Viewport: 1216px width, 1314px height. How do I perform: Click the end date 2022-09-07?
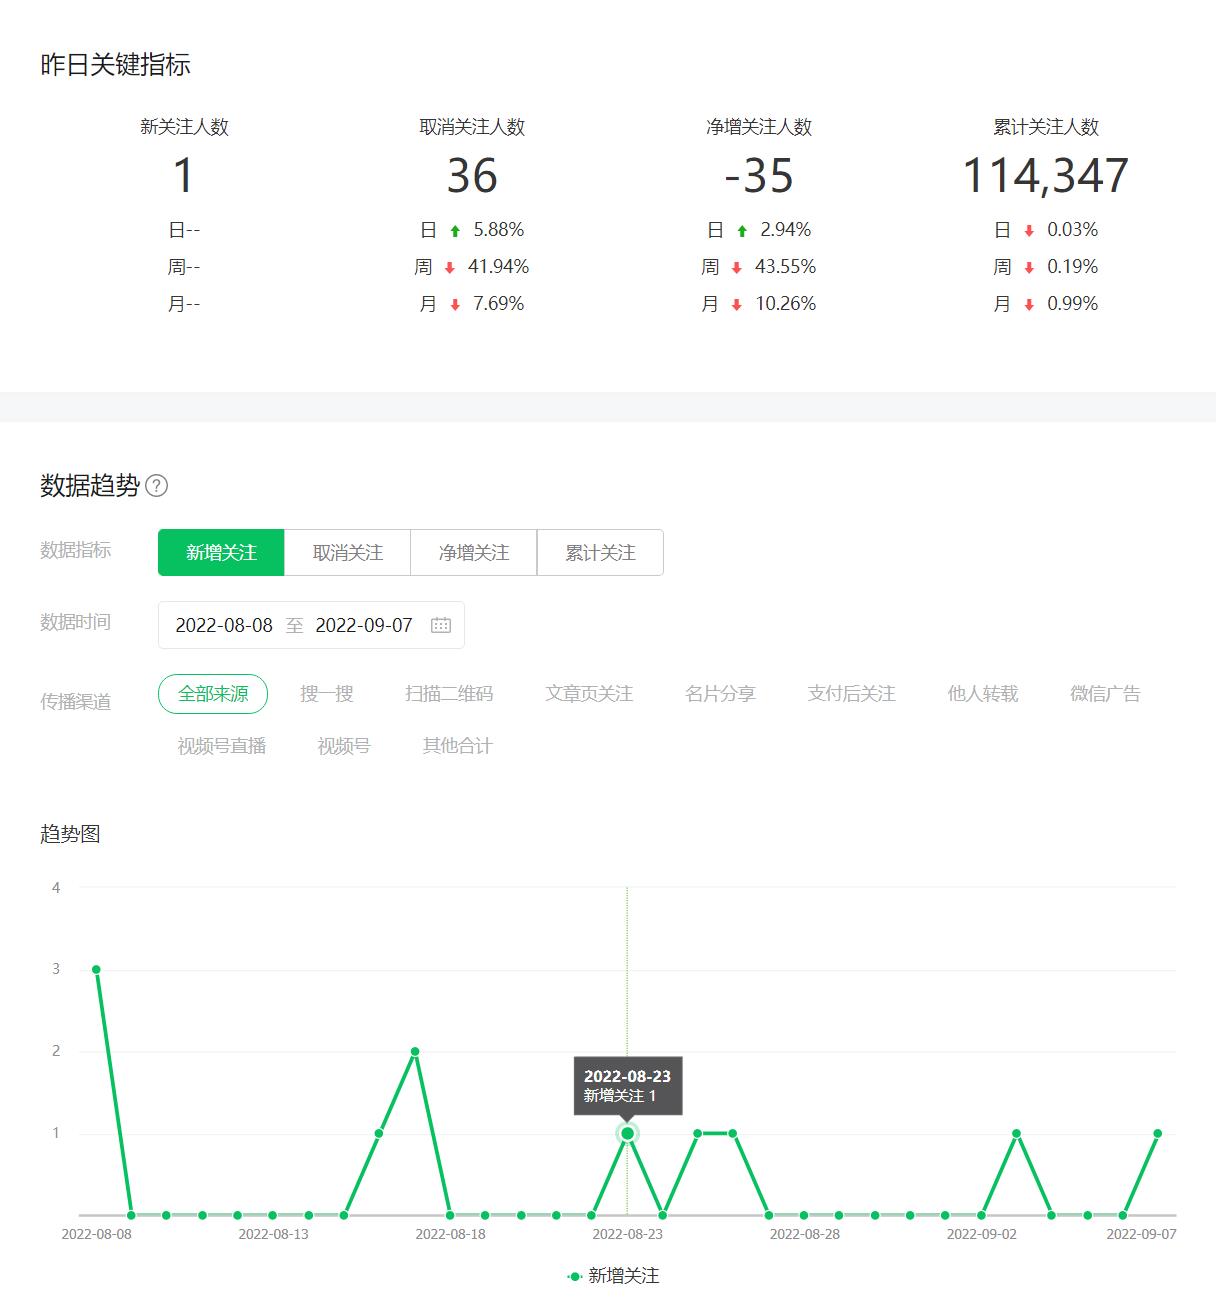coord(364,625)
